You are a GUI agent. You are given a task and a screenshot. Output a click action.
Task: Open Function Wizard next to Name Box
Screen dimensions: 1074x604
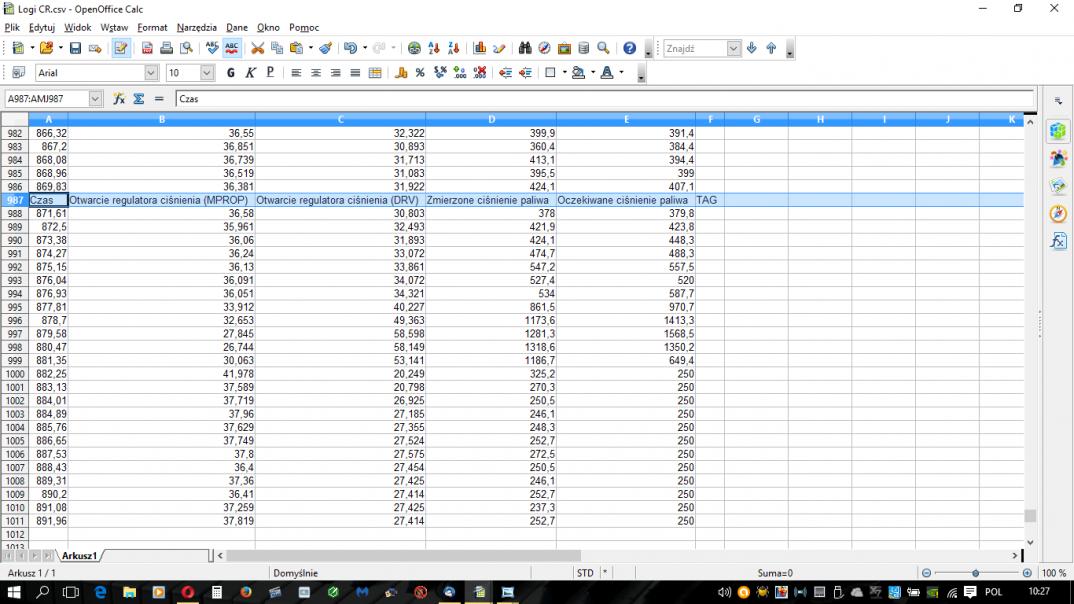[119, 99]
